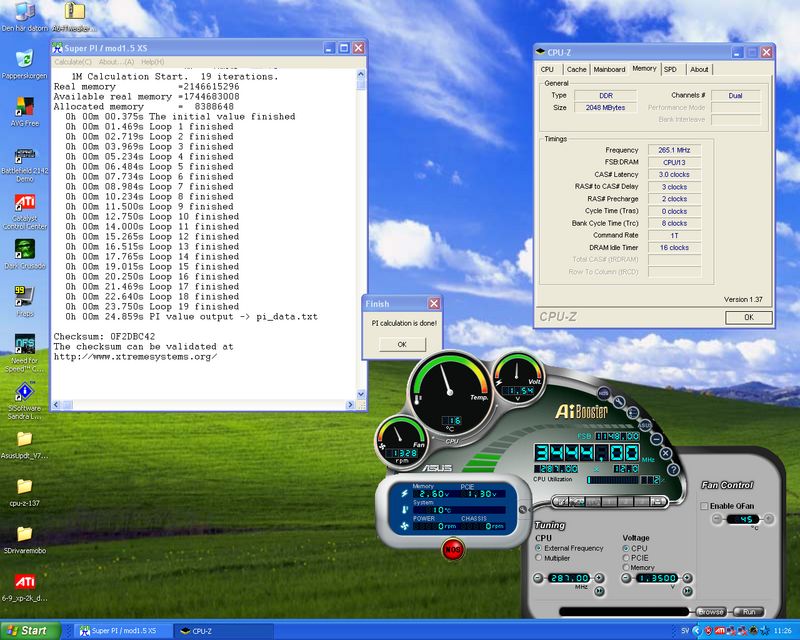Click the ATI icon in system tray

[720, 631]
